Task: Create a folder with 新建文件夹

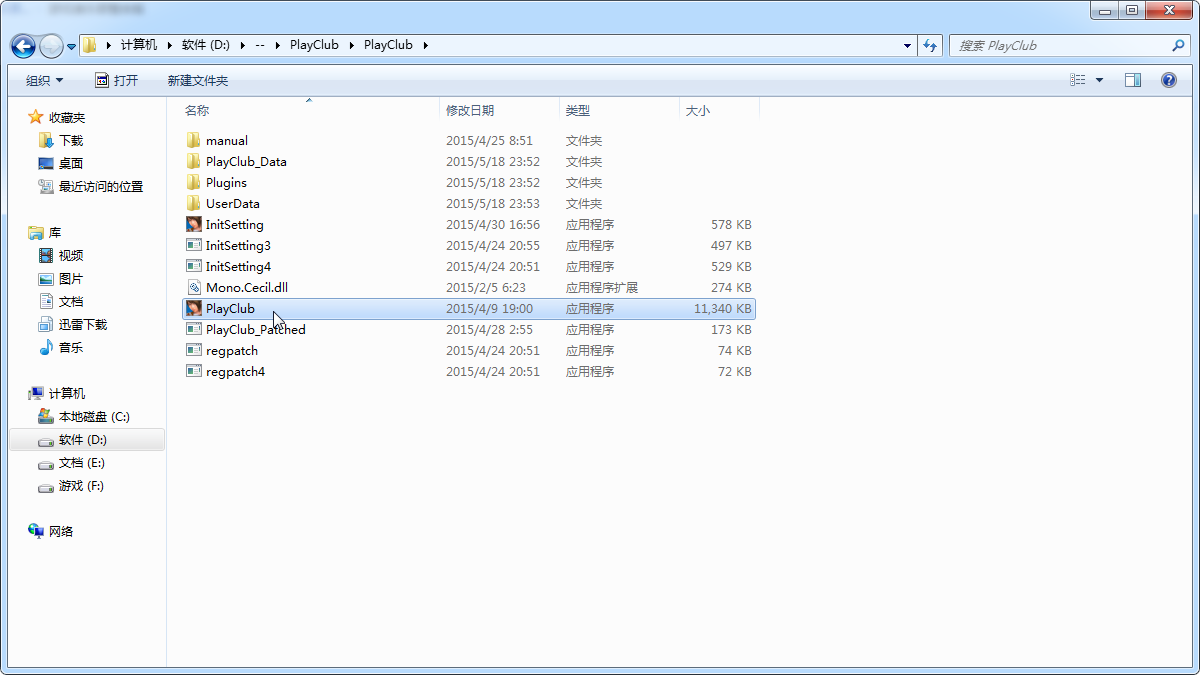Action: (x=198, y=80)
